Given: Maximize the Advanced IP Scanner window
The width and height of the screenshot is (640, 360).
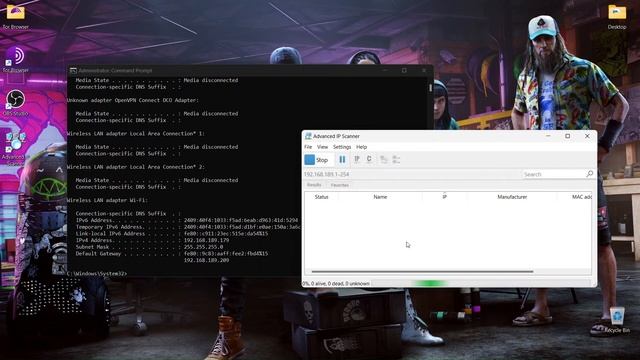Looking at the screenshot, I should [x=567, y=136].
